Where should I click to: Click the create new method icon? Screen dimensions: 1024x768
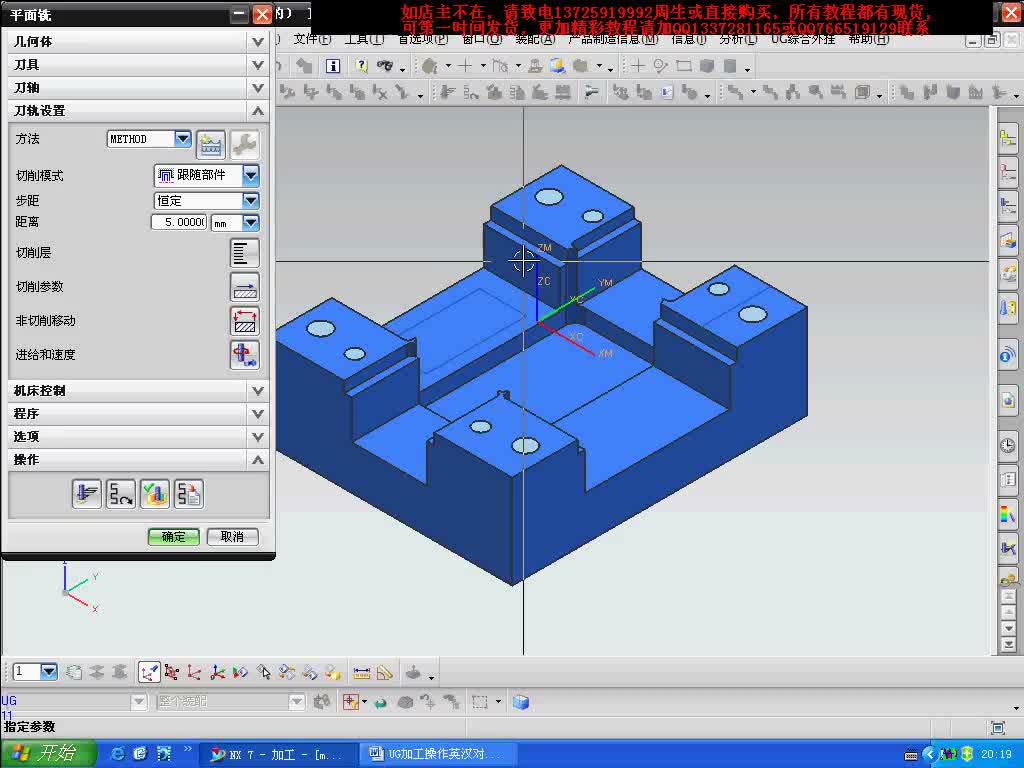pos(210,145)
